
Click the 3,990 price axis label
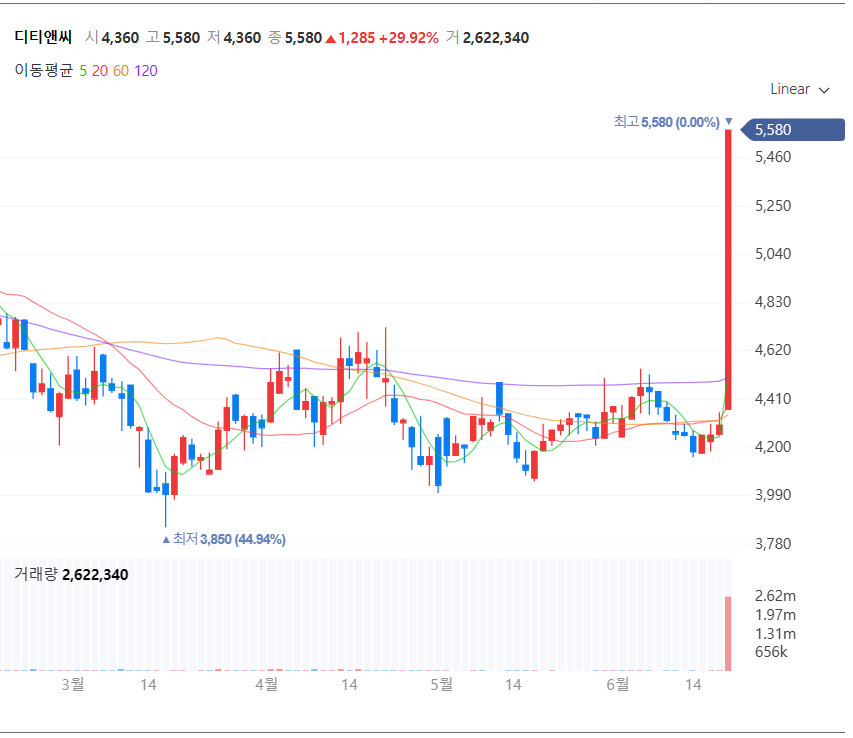click(x=773, y=495)
